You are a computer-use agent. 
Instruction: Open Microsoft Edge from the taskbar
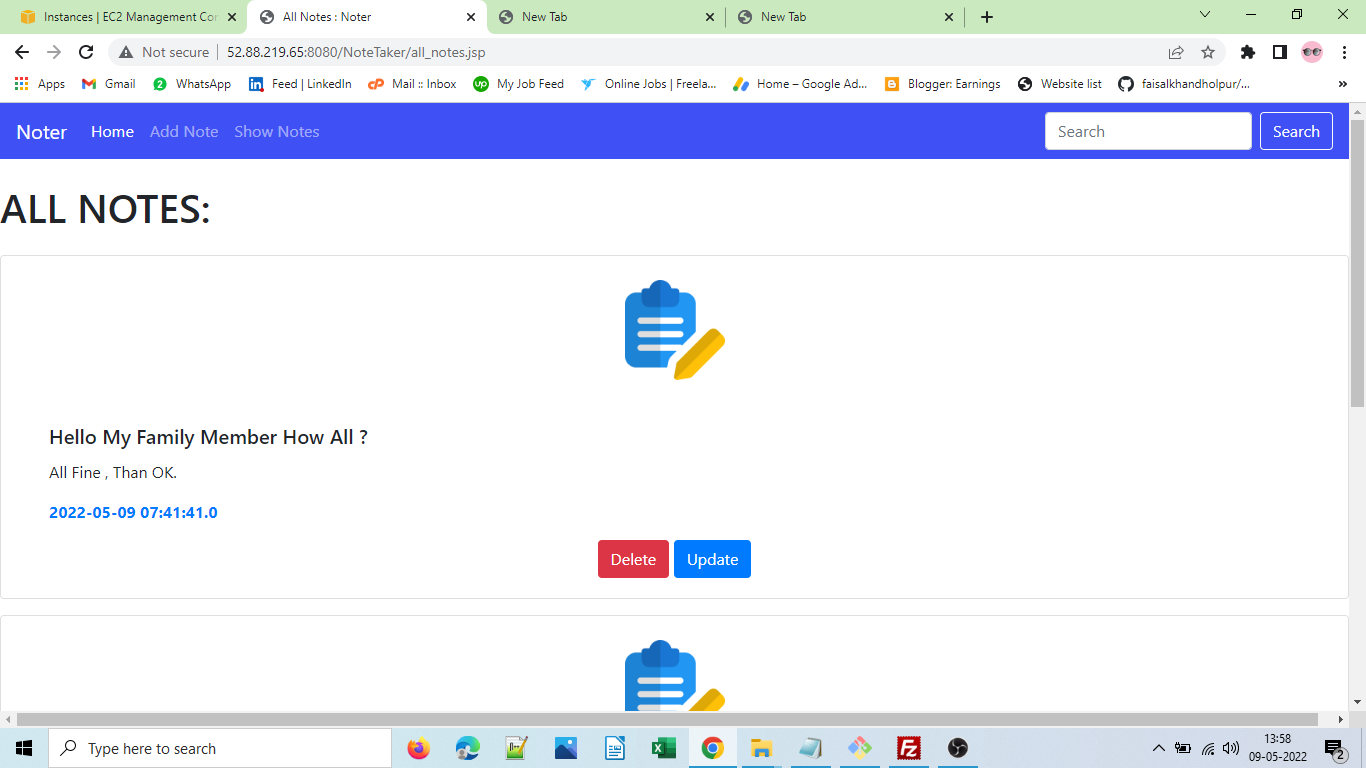[468, 748]
